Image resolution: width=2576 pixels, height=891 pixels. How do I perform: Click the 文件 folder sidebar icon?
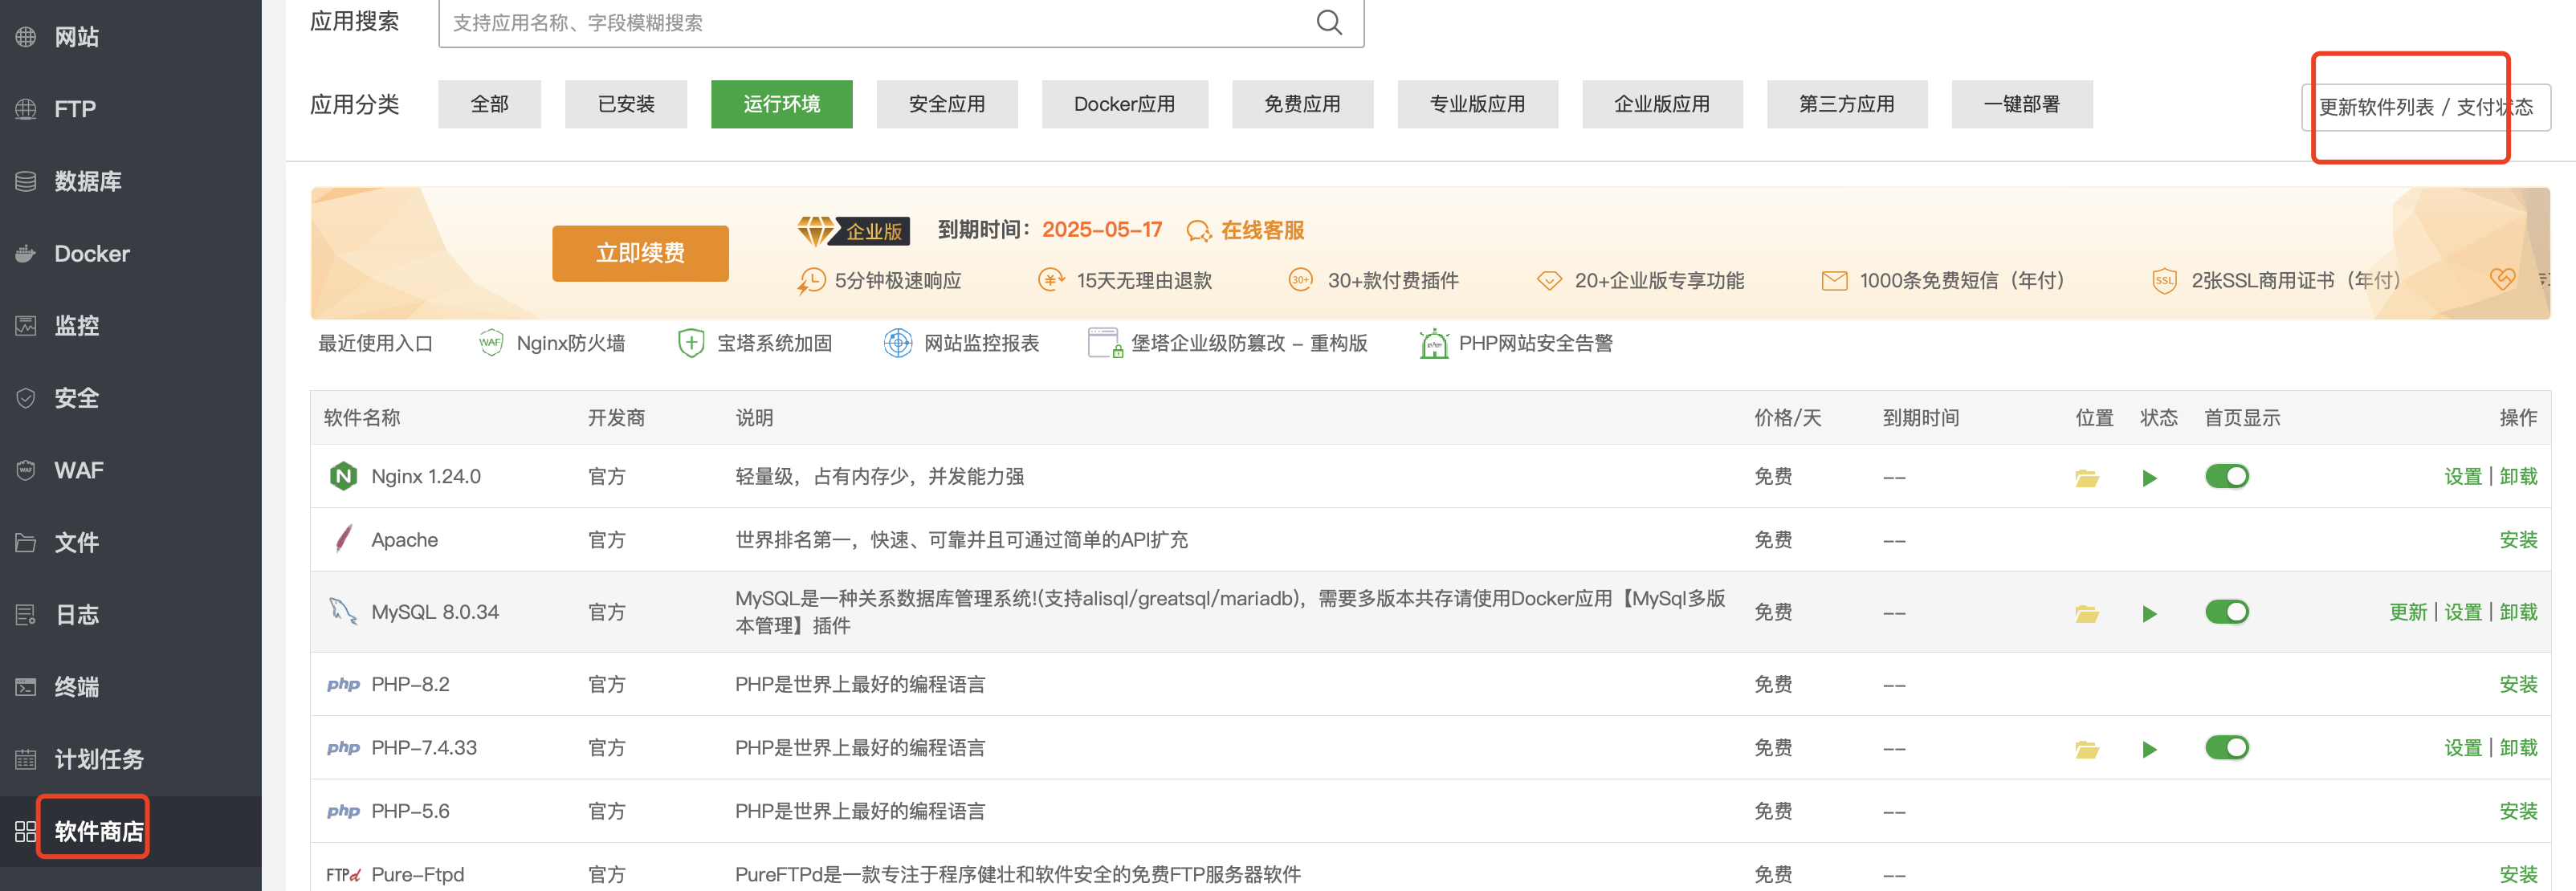pos(26,542)
